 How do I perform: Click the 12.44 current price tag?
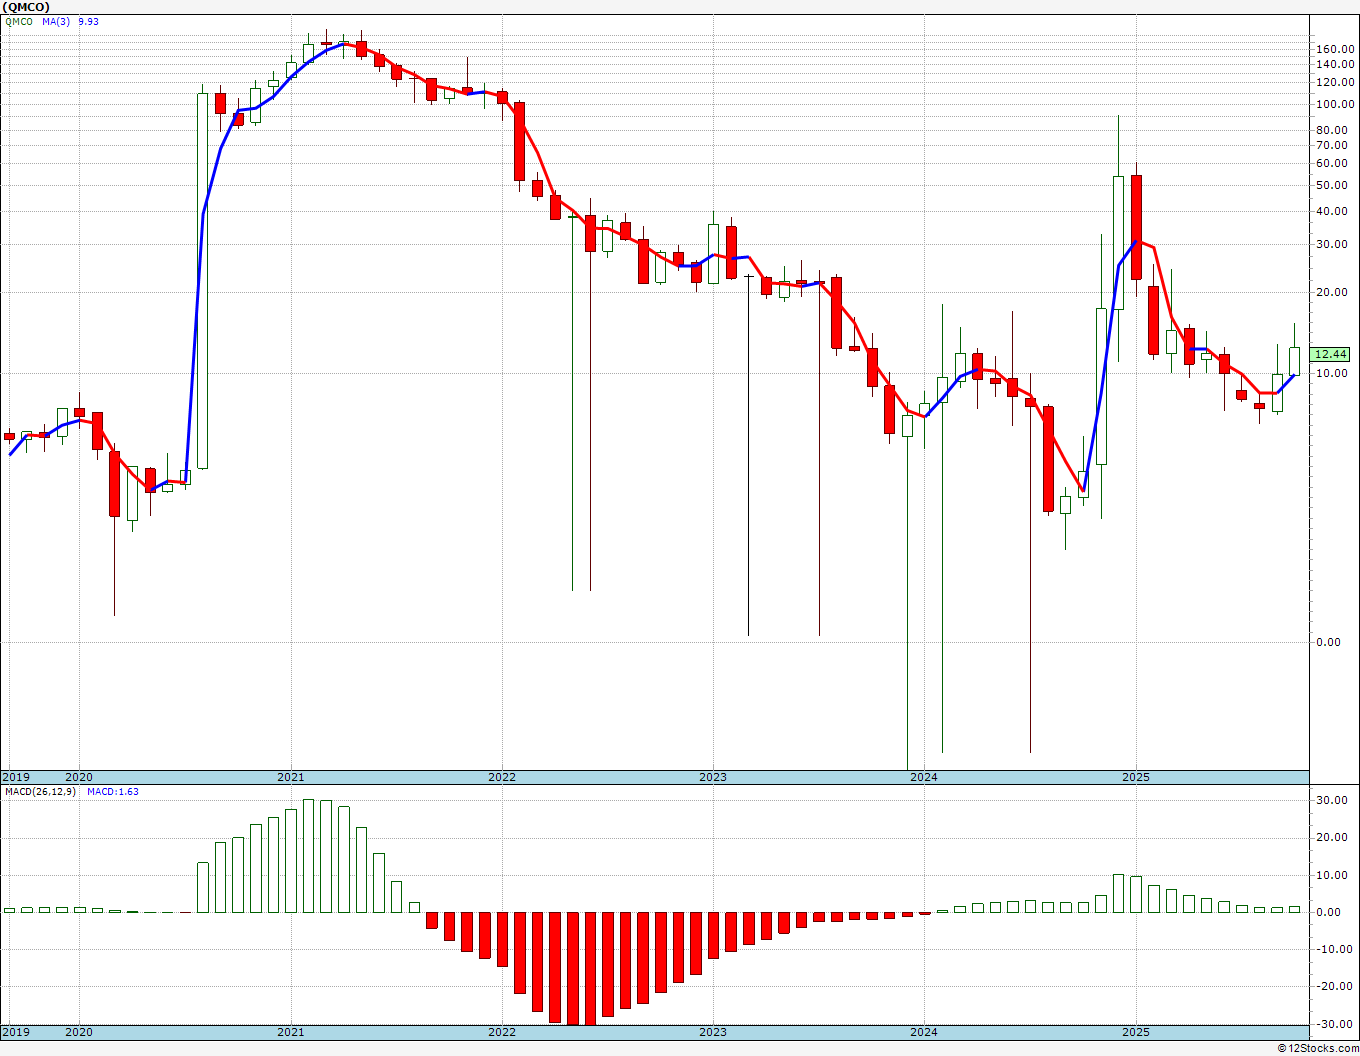pos(1331,354)
